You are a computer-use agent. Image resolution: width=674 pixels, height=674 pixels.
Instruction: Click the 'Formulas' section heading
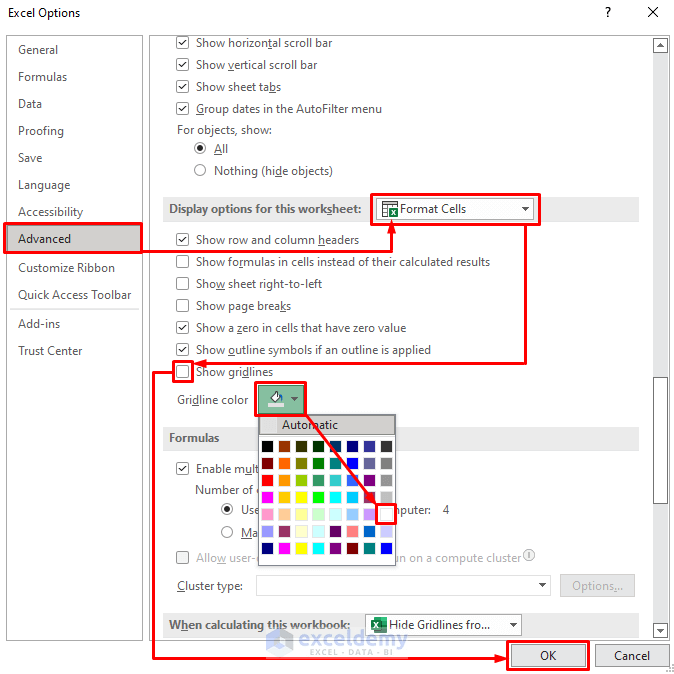pyautogui.click(x=194, y=438)
